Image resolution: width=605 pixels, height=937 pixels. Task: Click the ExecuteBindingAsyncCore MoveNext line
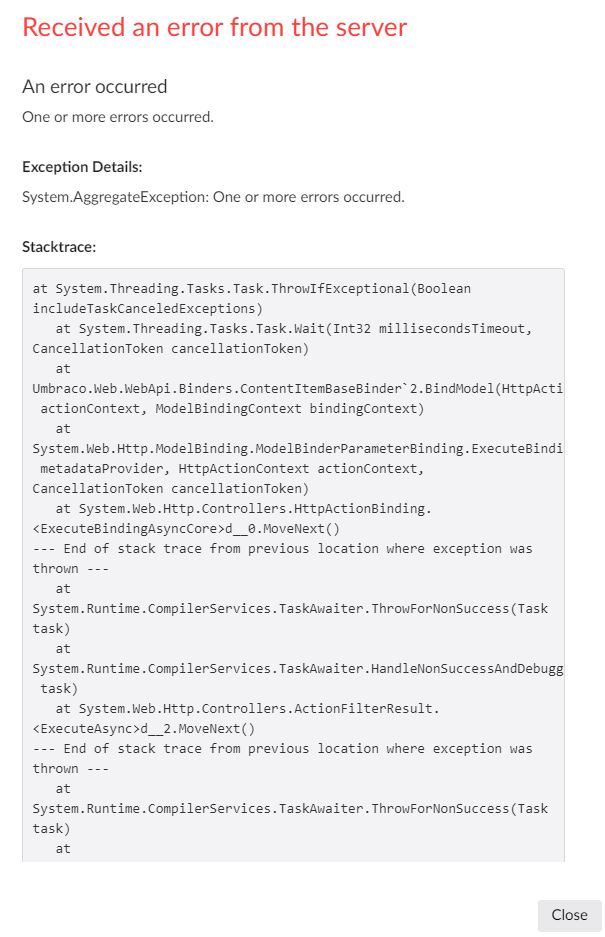click(186, 529)
